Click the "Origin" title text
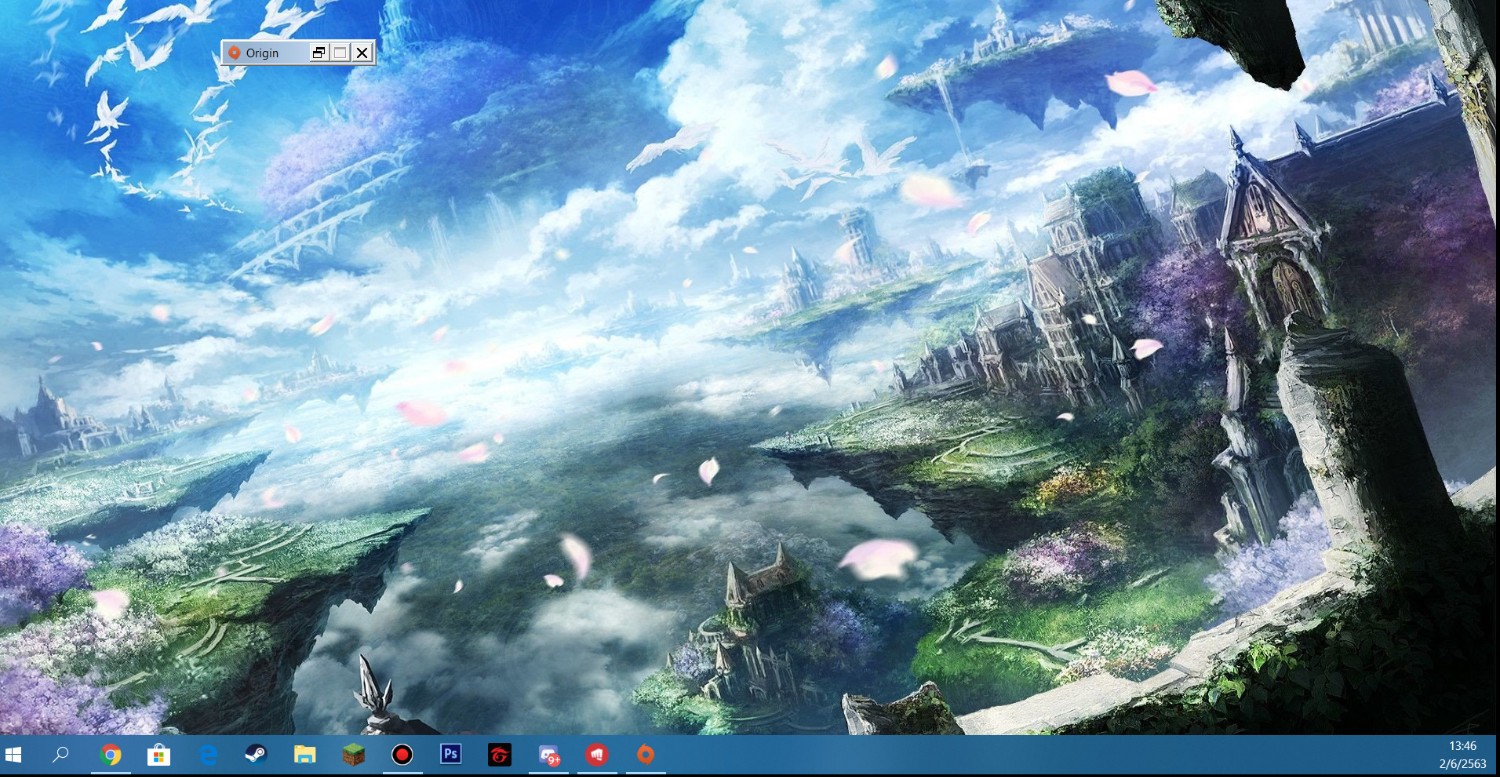This screenshot has width=1500, height=777. click(262, 53)
